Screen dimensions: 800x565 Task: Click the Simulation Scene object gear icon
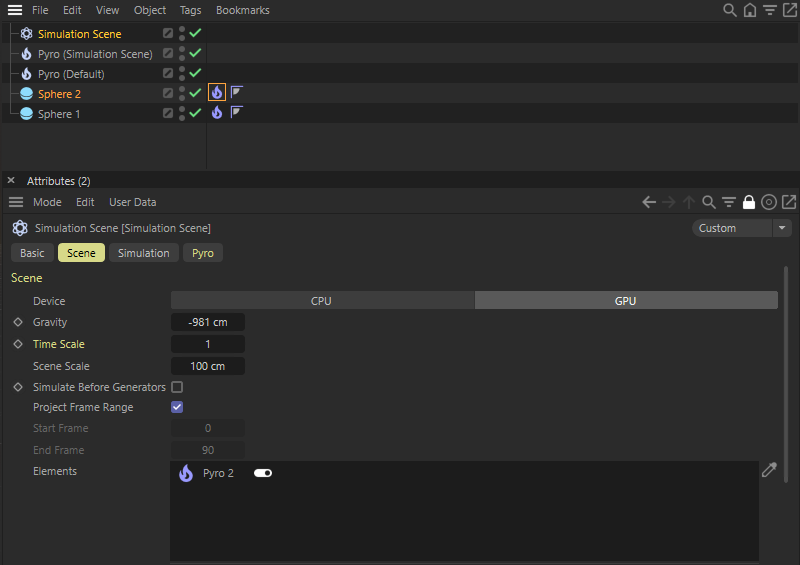pyautogui.click(x=27, y=34)
